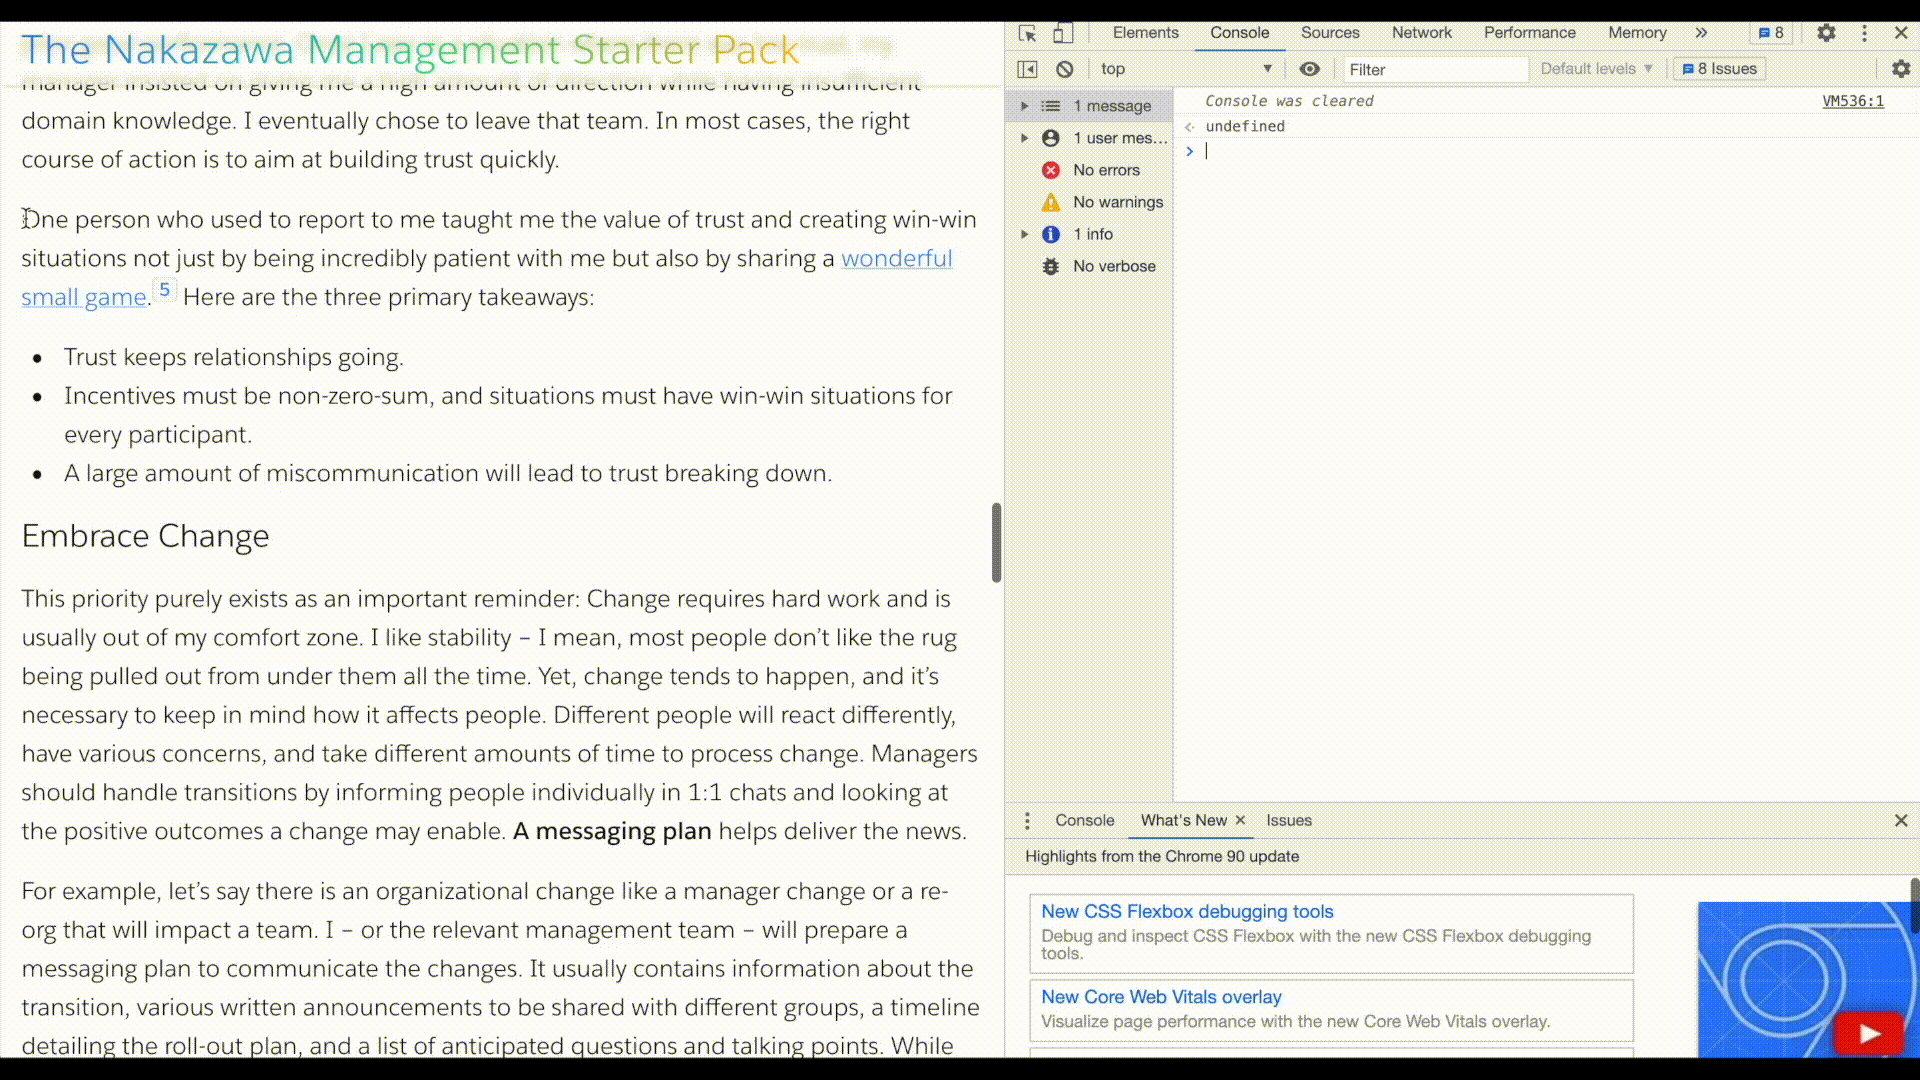The width and height of the screenshot is (1920, 1080).
Task: Click the 8 Issues button
Action: coord(1726,69)
